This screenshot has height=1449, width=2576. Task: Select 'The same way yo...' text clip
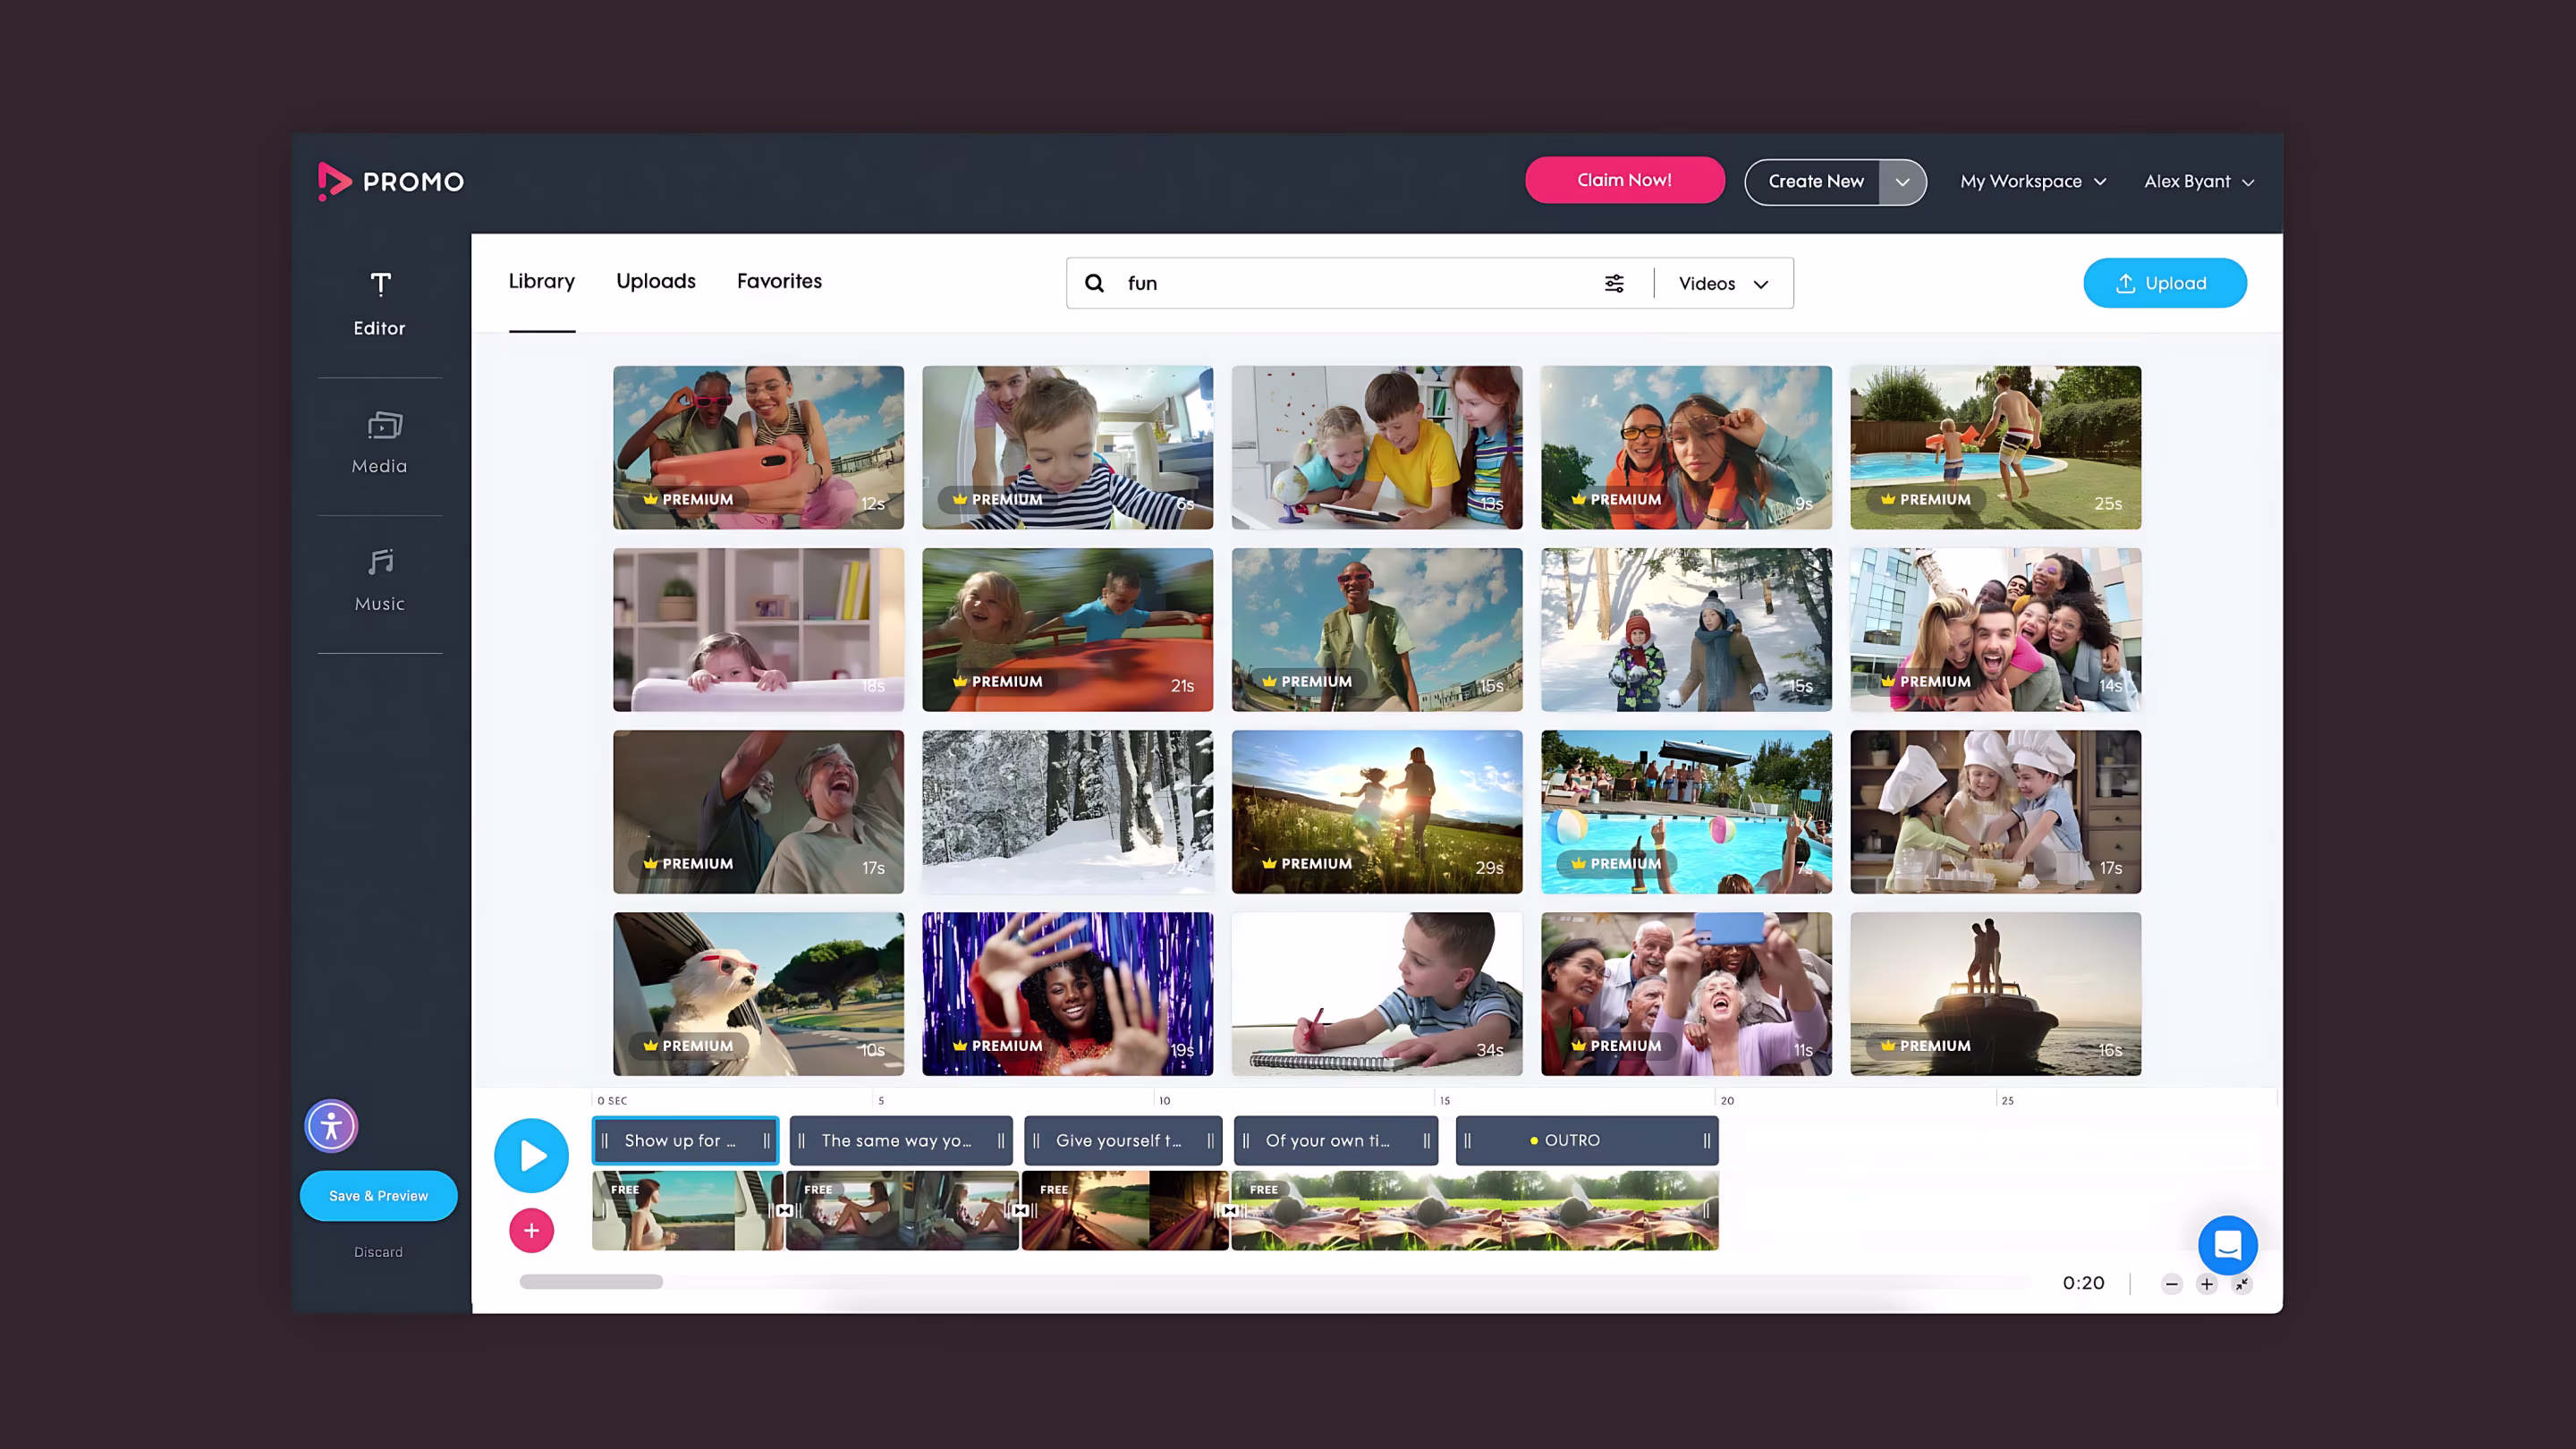[901, 1140]
